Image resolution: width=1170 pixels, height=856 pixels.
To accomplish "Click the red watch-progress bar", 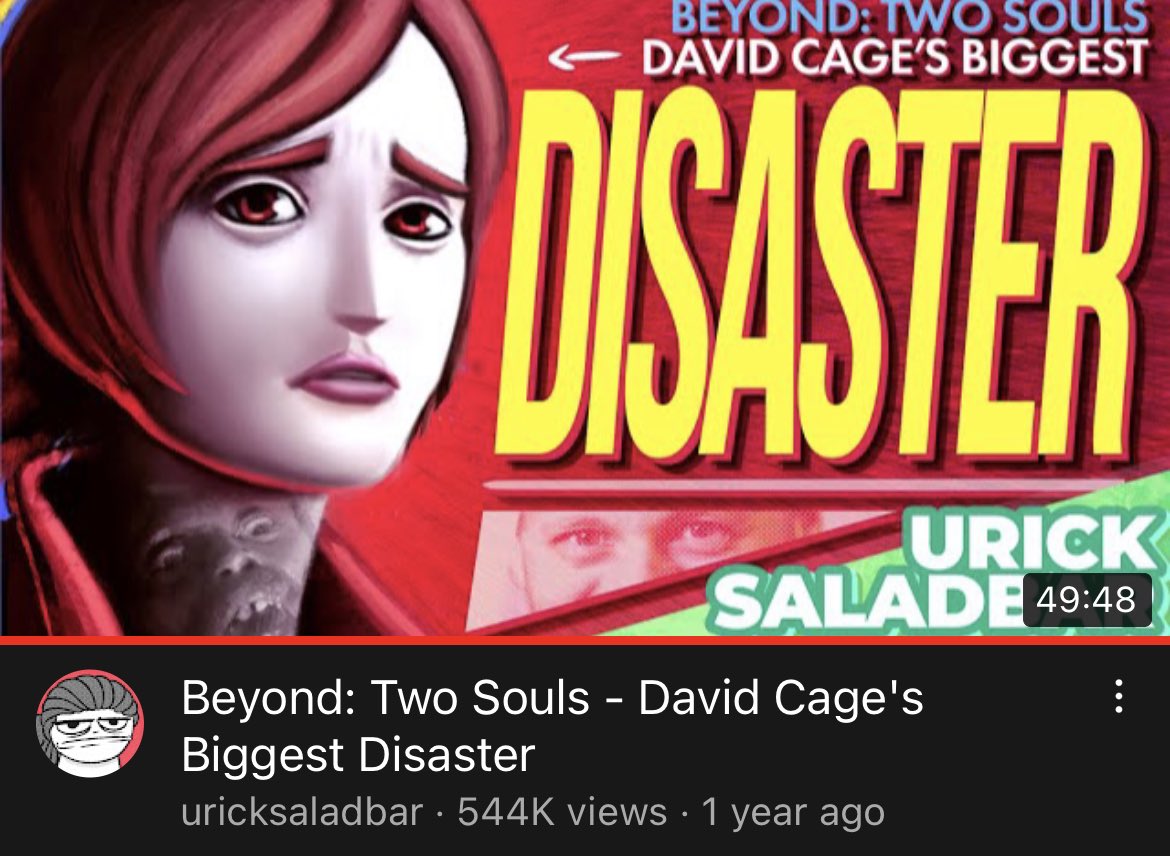I will (585, 640).
